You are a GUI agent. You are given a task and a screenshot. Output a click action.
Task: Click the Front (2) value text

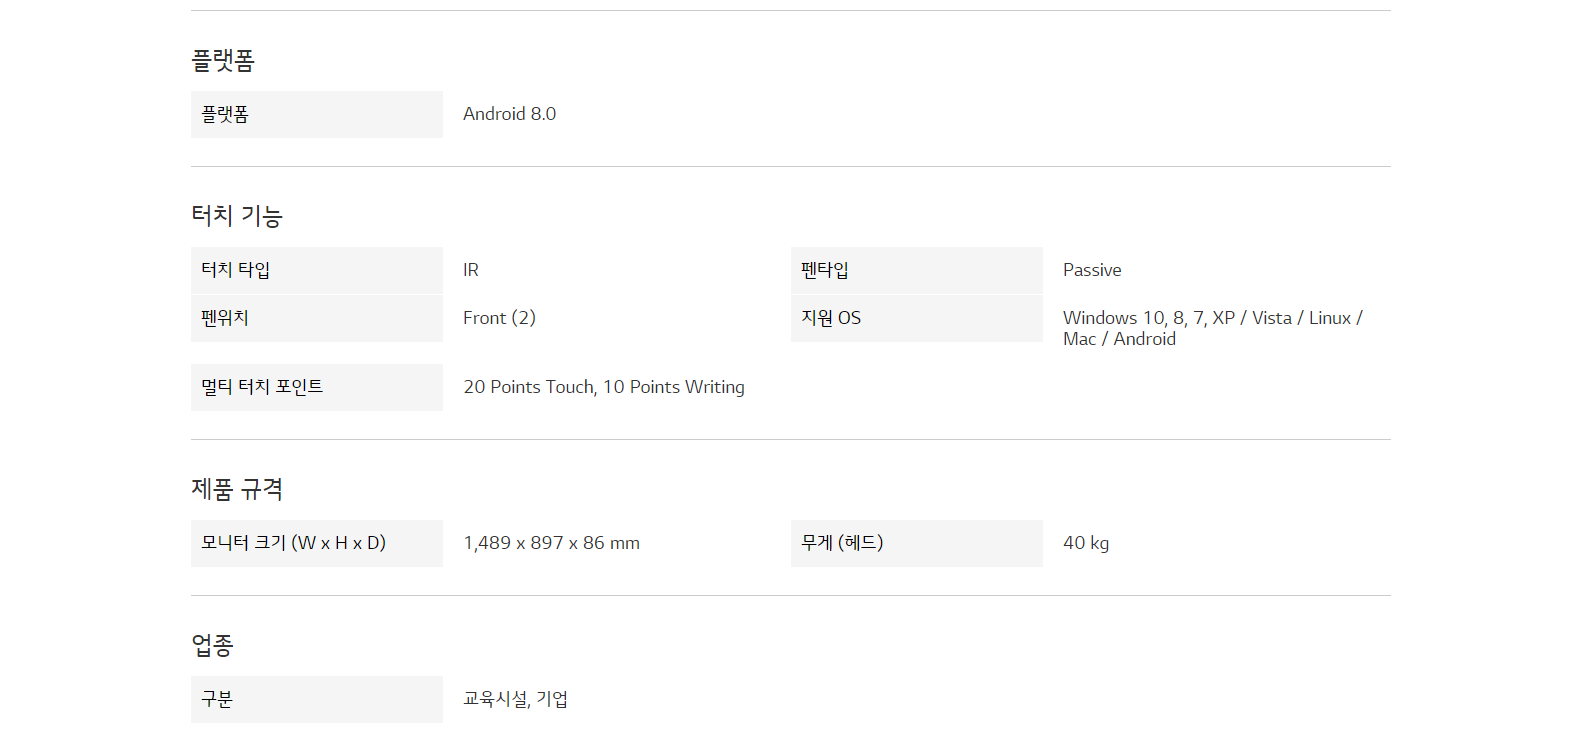499,318
